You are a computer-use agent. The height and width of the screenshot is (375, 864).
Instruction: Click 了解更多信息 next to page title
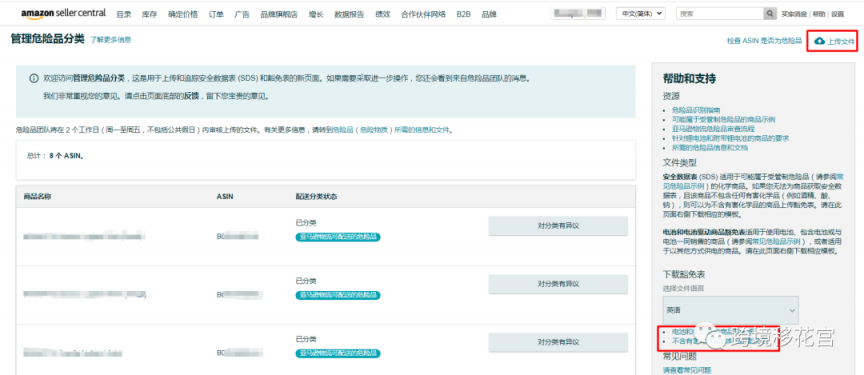[111, 40]
